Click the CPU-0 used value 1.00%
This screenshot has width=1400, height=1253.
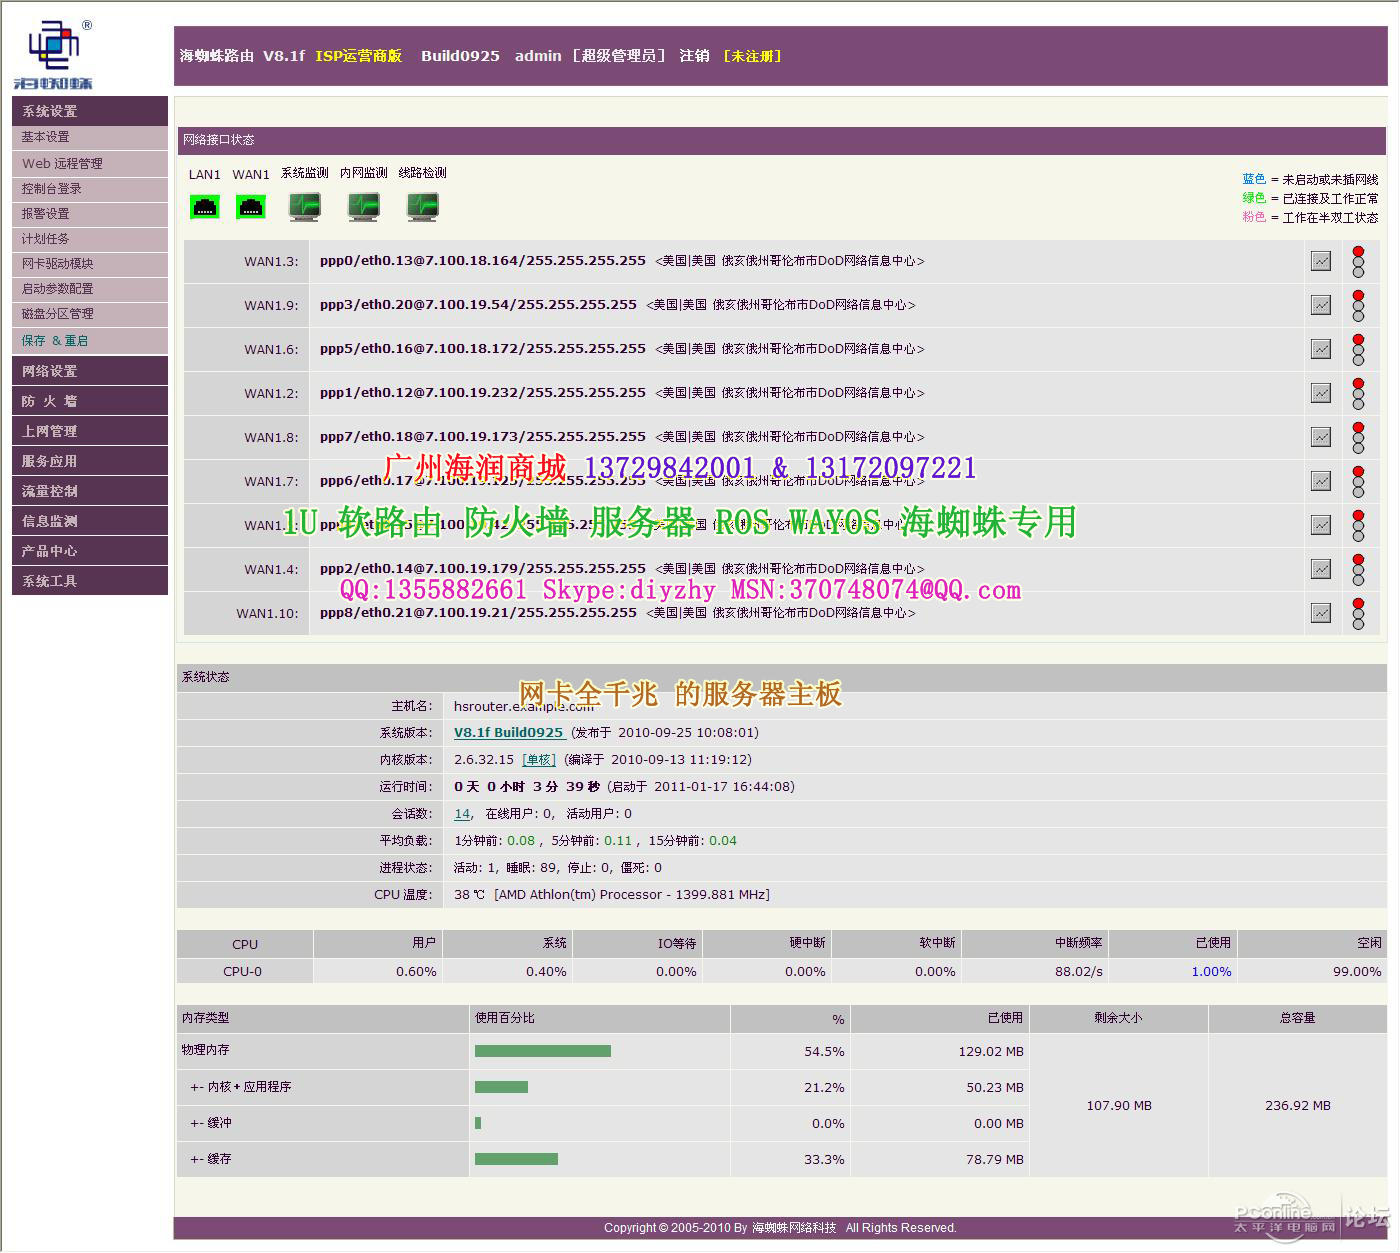click(x=1211, y=972)
